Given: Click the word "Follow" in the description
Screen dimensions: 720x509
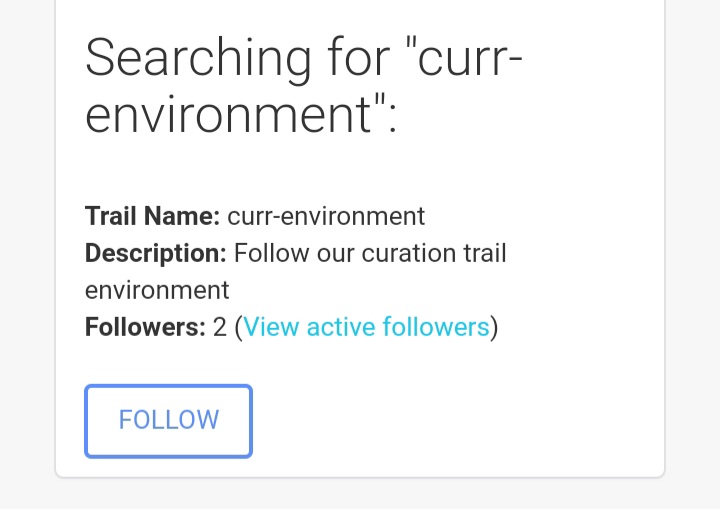Looking at the screenshot, I should pyautogui.click(x=271, y=253).
